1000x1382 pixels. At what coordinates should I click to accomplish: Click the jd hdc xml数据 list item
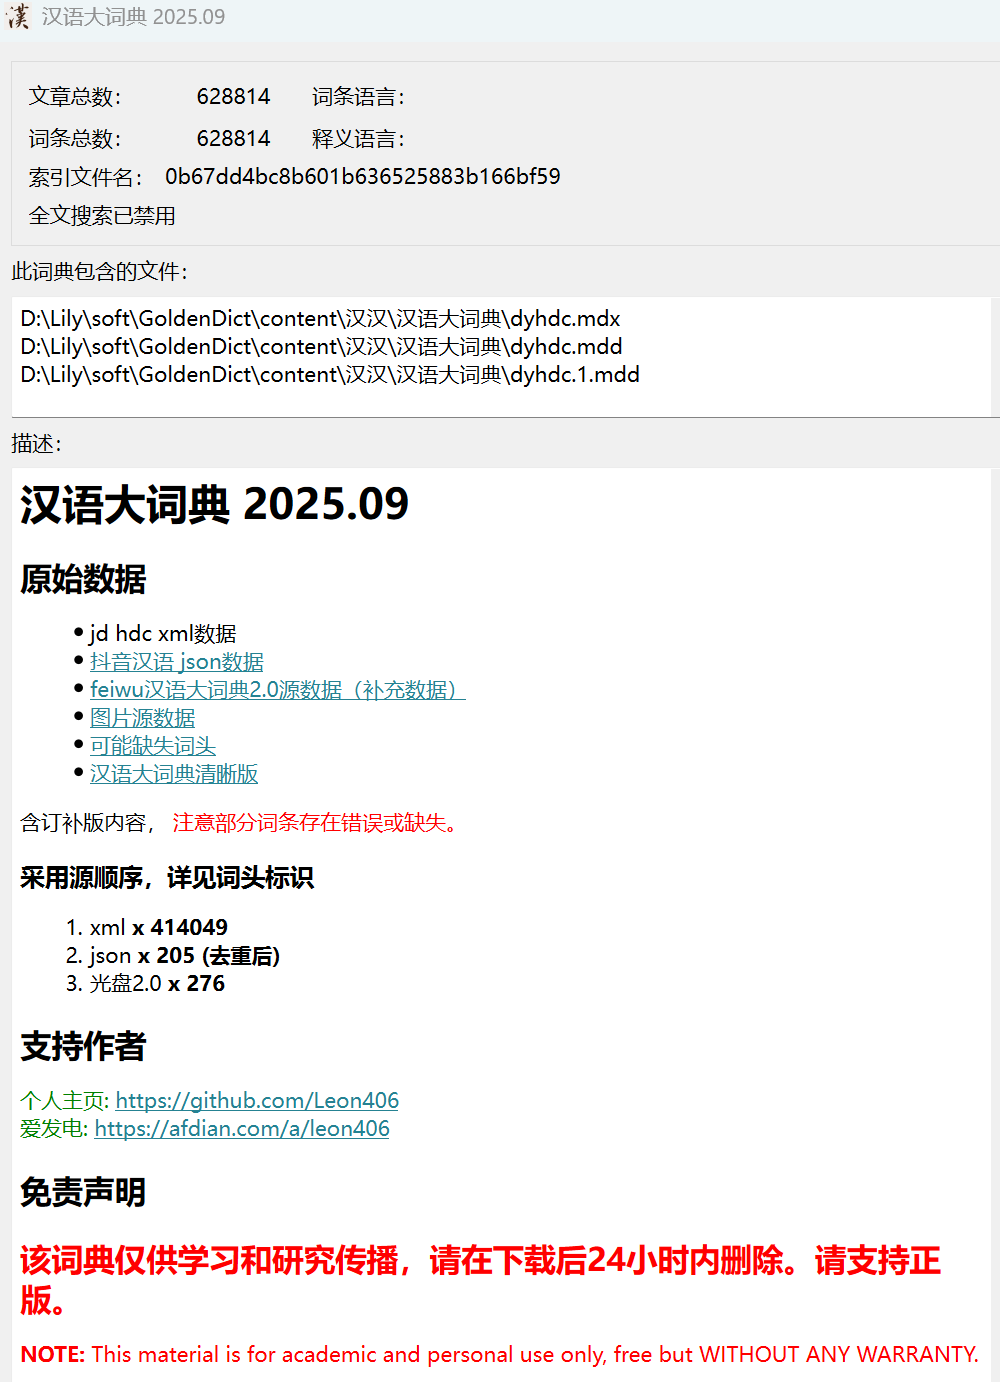tap(163, 634)
